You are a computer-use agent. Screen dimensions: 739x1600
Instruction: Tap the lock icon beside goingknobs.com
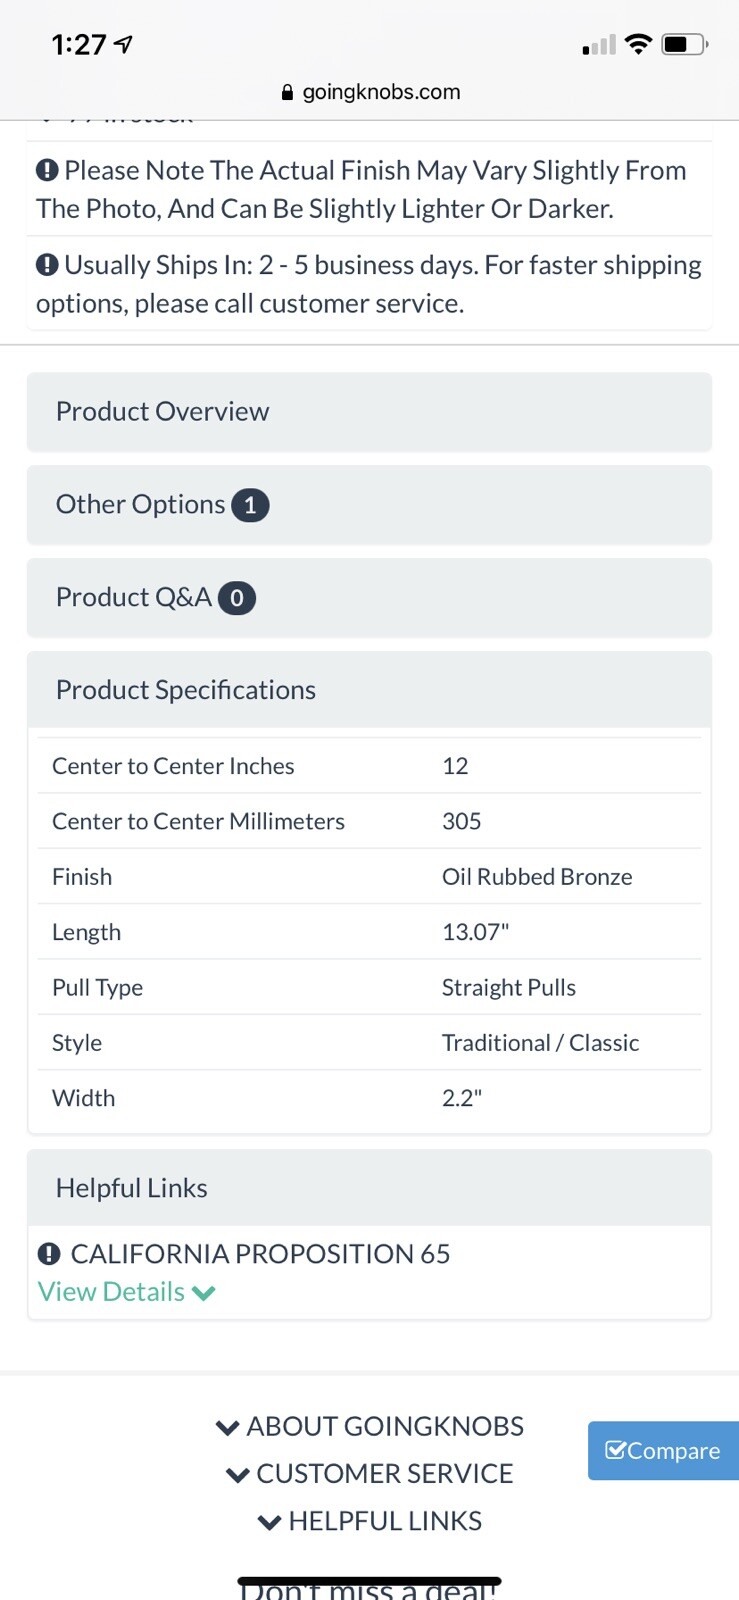tap(288, 93)
